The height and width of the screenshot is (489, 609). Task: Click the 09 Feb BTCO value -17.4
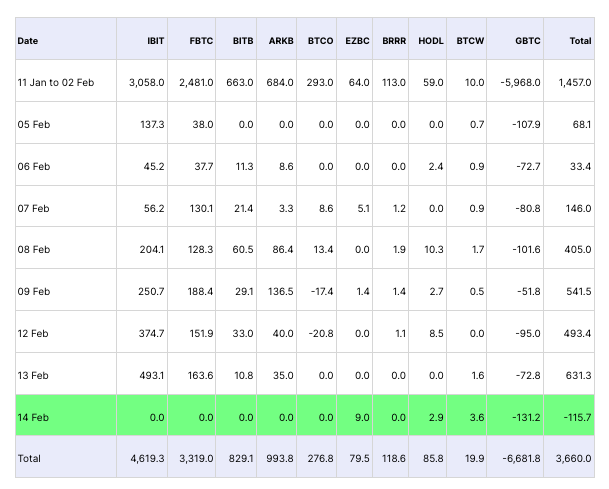tap(321, 290)
